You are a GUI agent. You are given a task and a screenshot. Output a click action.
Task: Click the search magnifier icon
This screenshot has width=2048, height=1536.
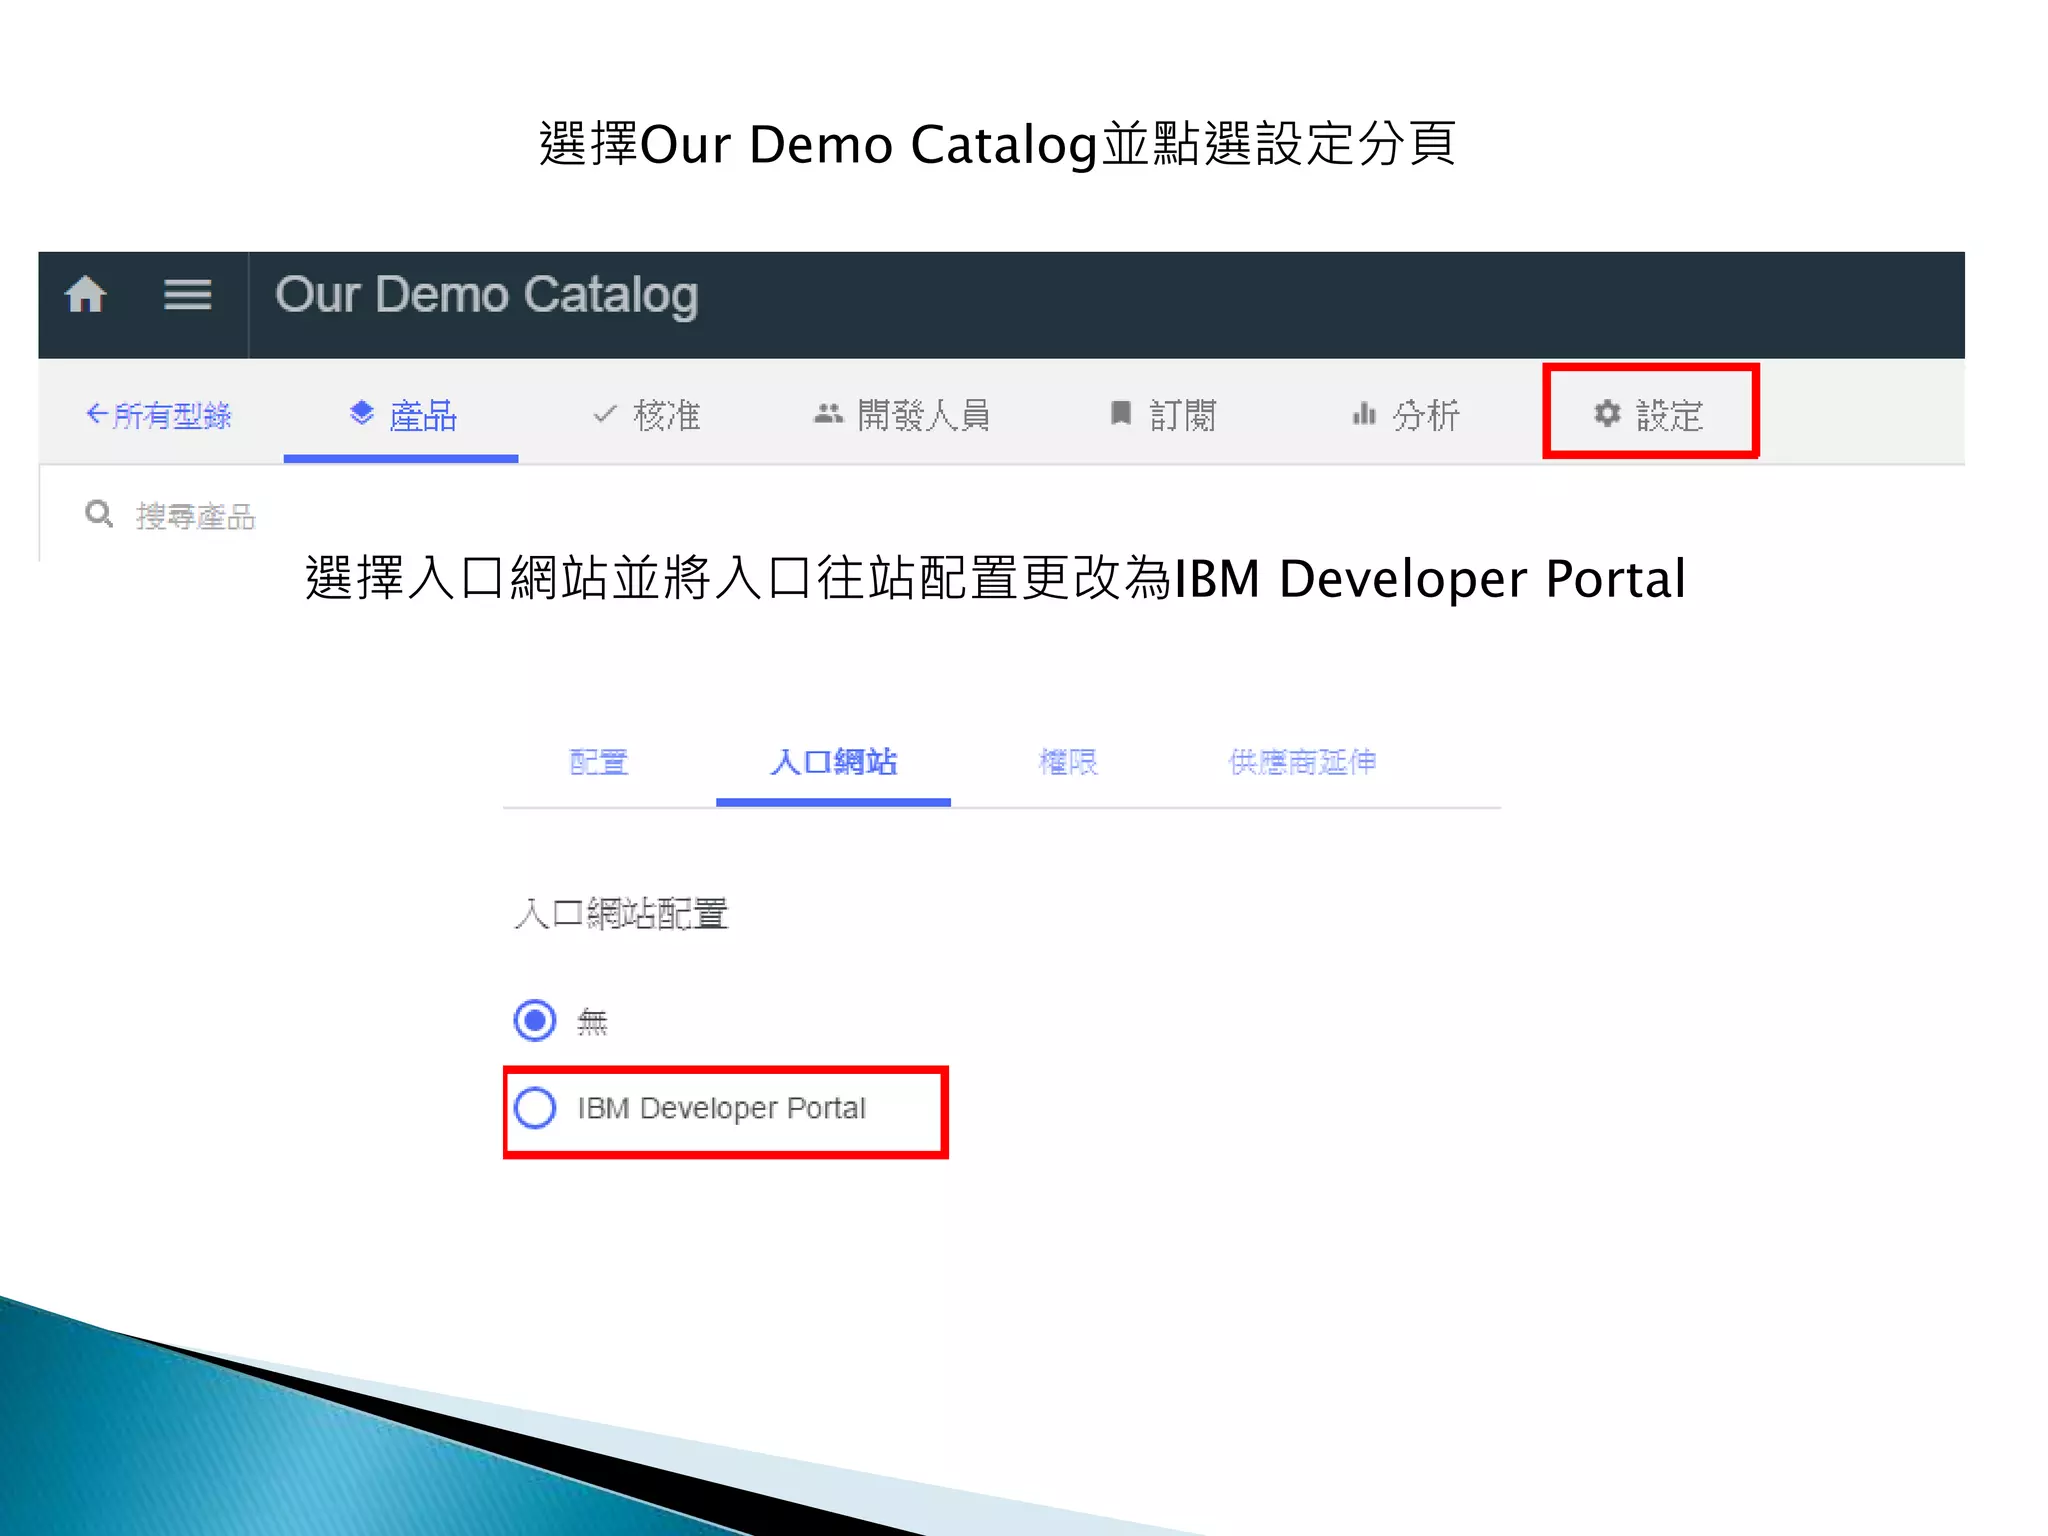pyautogui.click(x=99, y=514)
